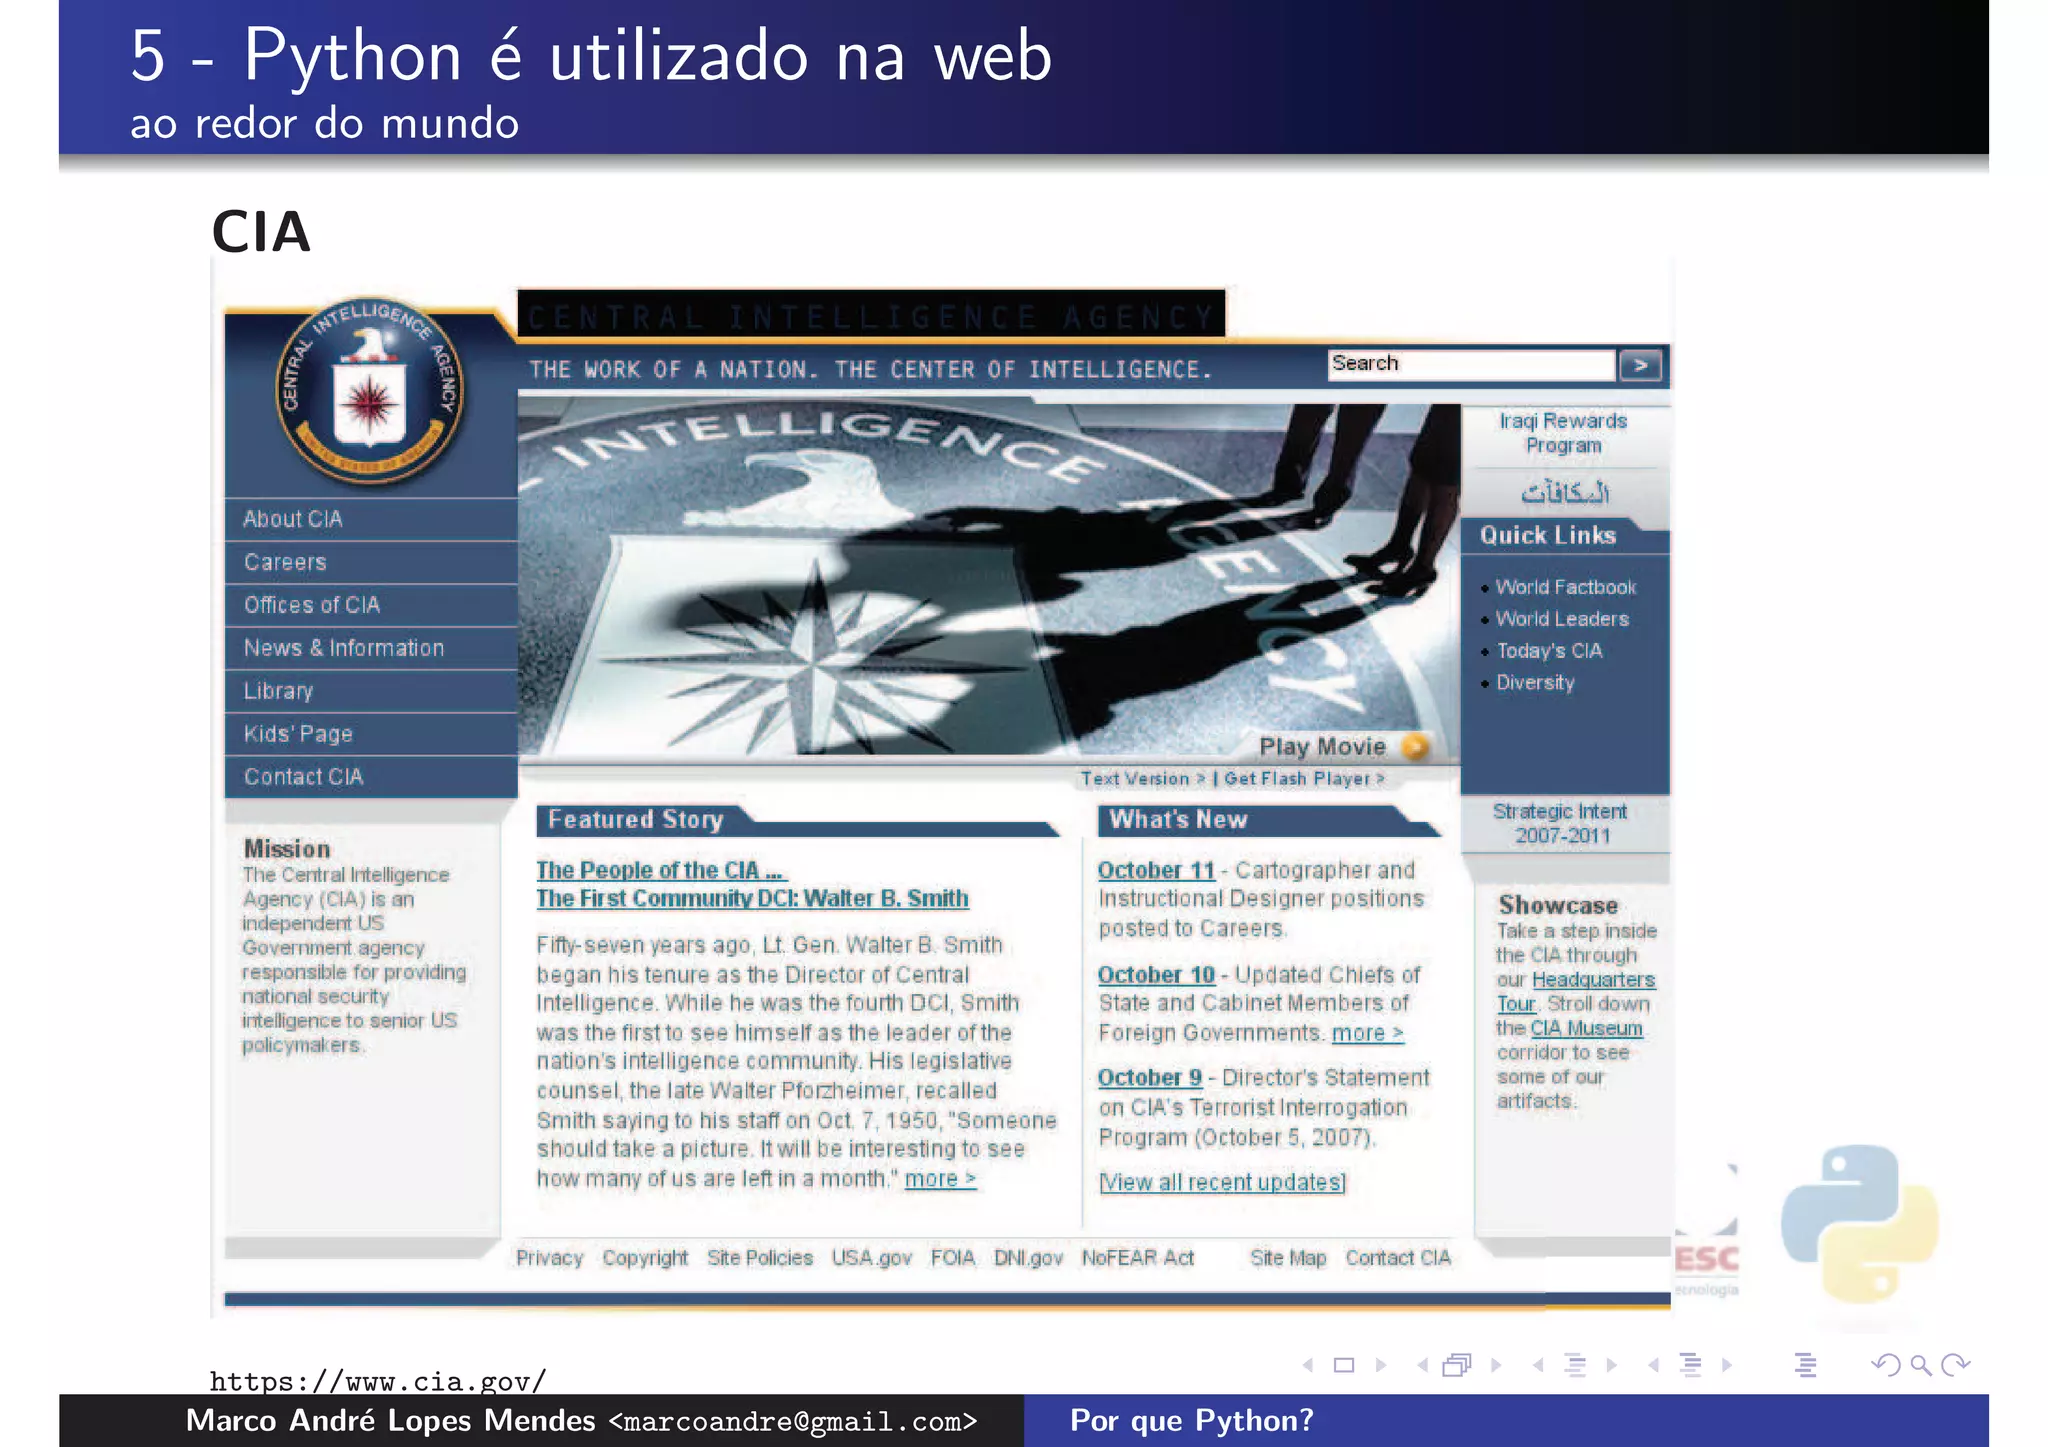The height and width of the screenshot is (1447, 2048).
Task: Click inside the Search input field
Action: [1471, 364]
